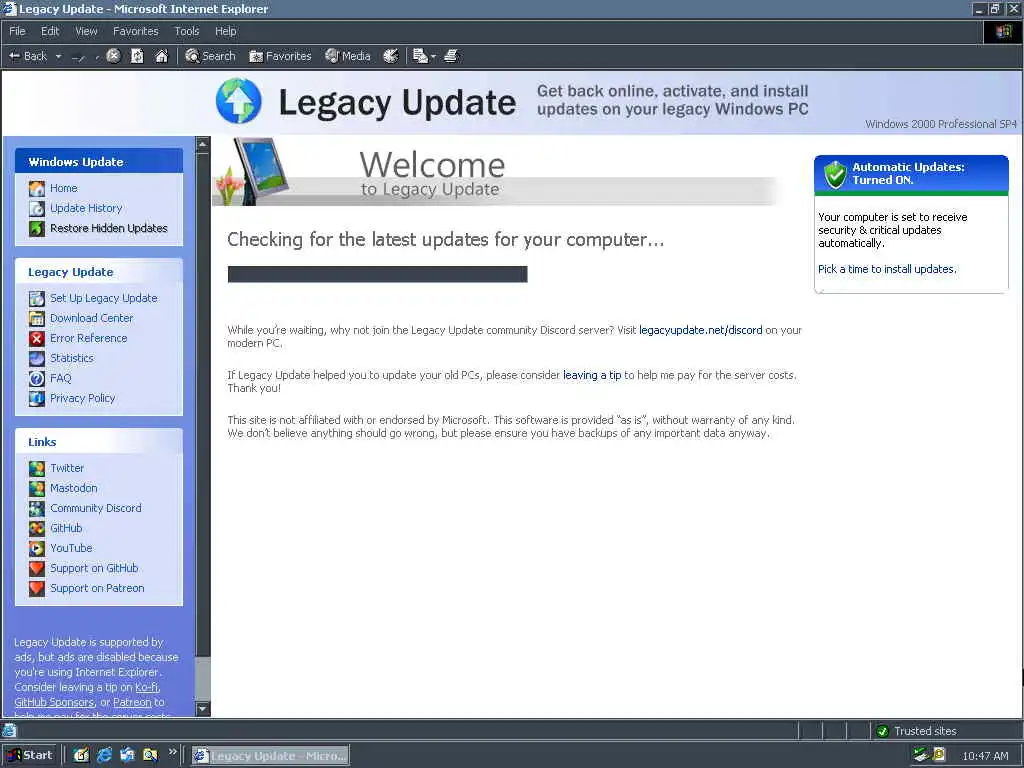
Task: Expand the Mail button dropdown arrow
Action: coord(433,57)
